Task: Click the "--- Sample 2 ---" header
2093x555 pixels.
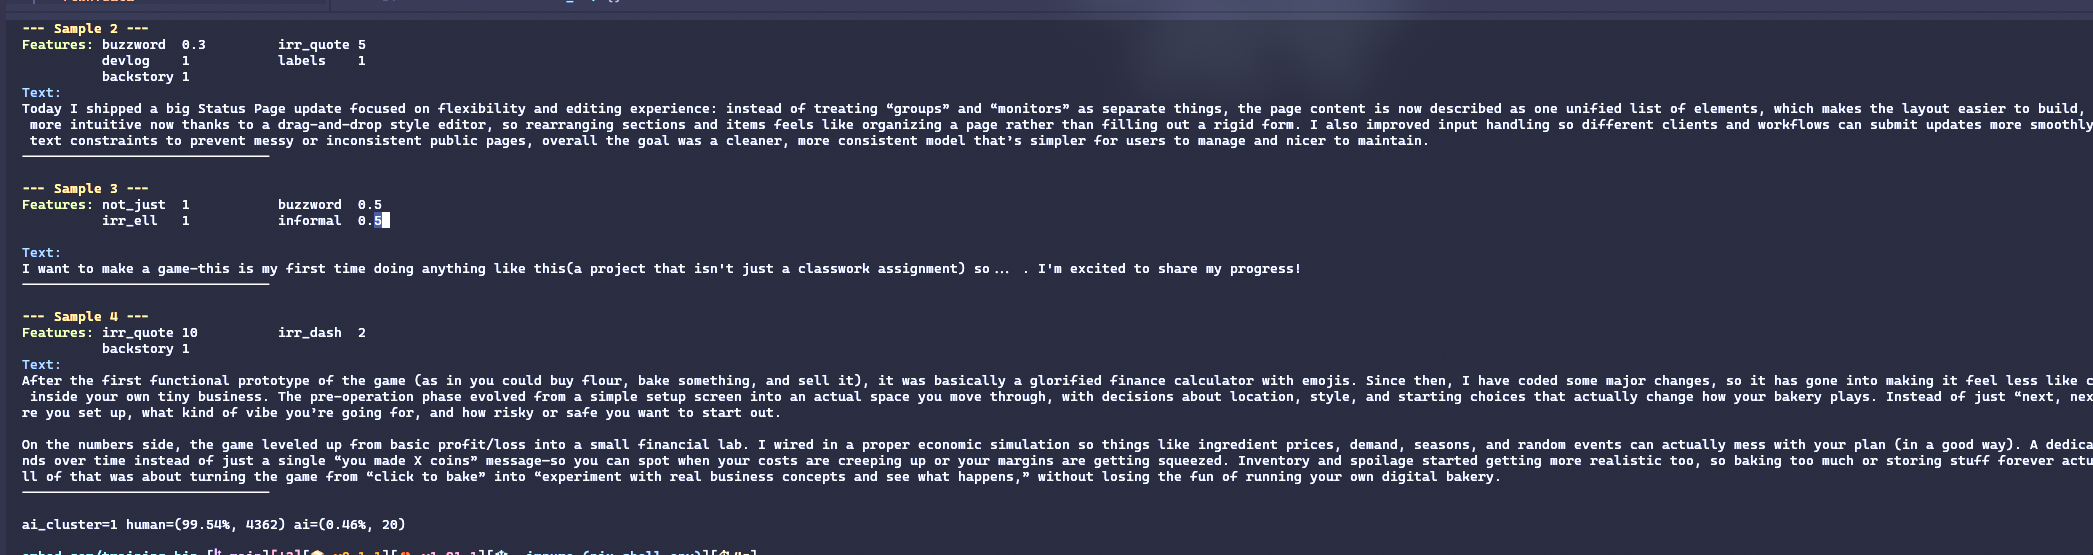Action: tap(85, 29)
